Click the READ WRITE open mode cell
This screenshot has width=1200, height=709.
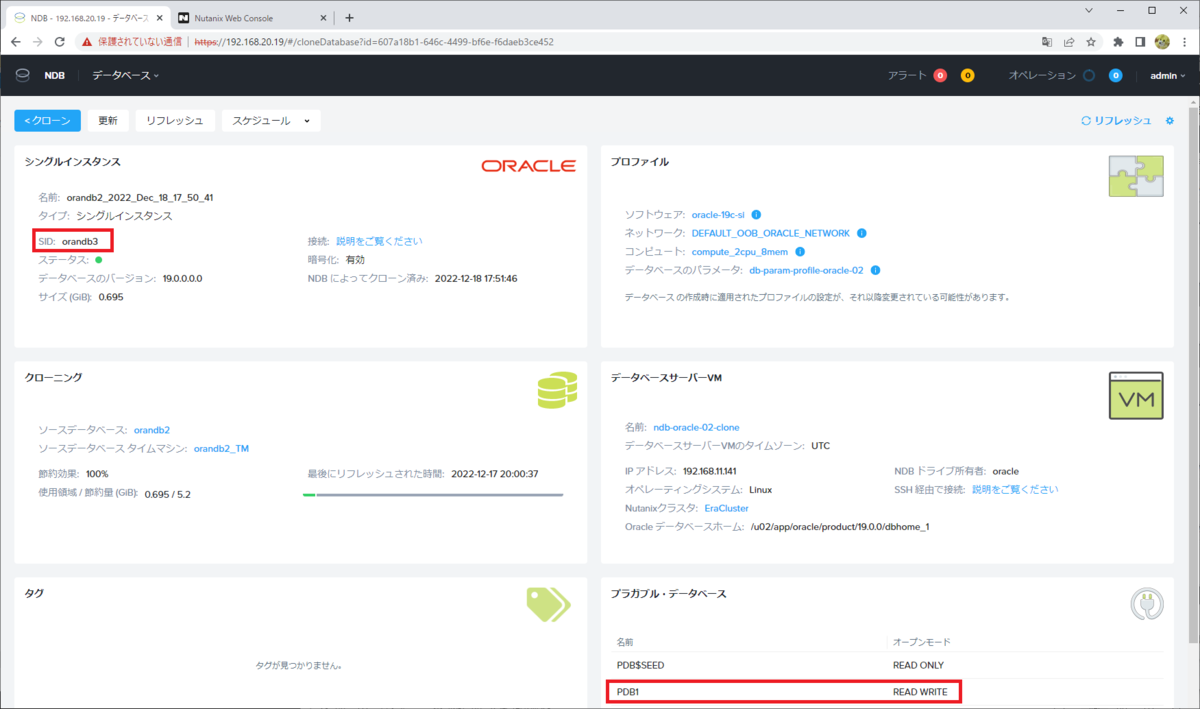919,691
